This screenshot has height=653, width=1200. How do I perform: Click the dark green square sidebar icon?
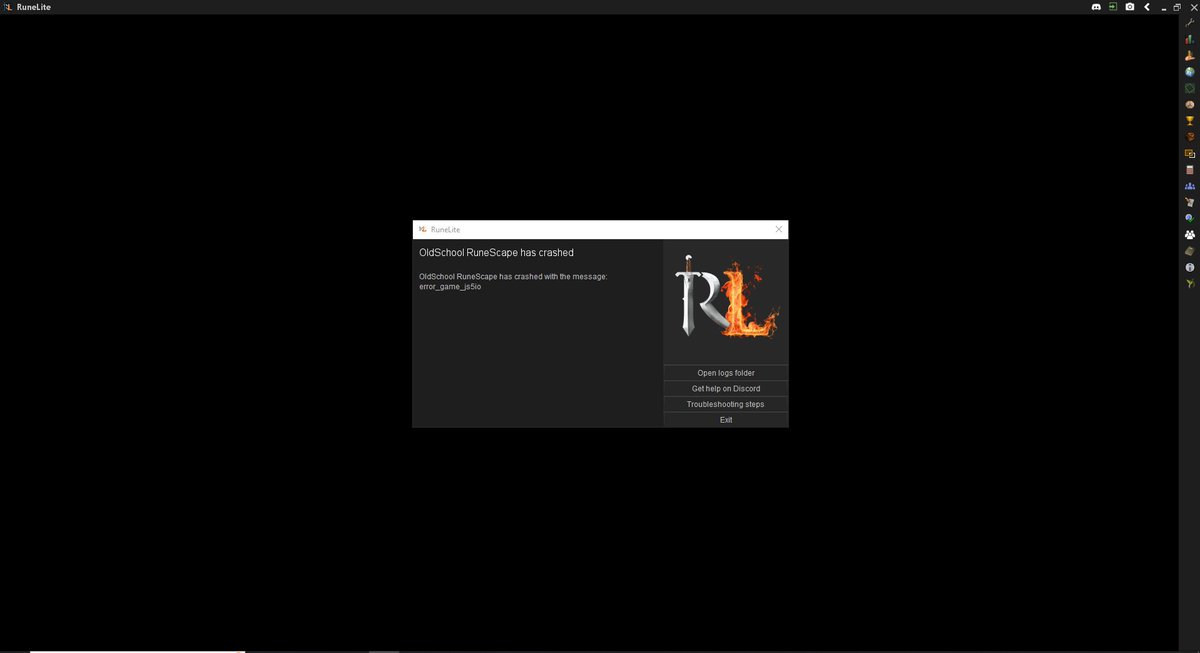(1190, 88)
